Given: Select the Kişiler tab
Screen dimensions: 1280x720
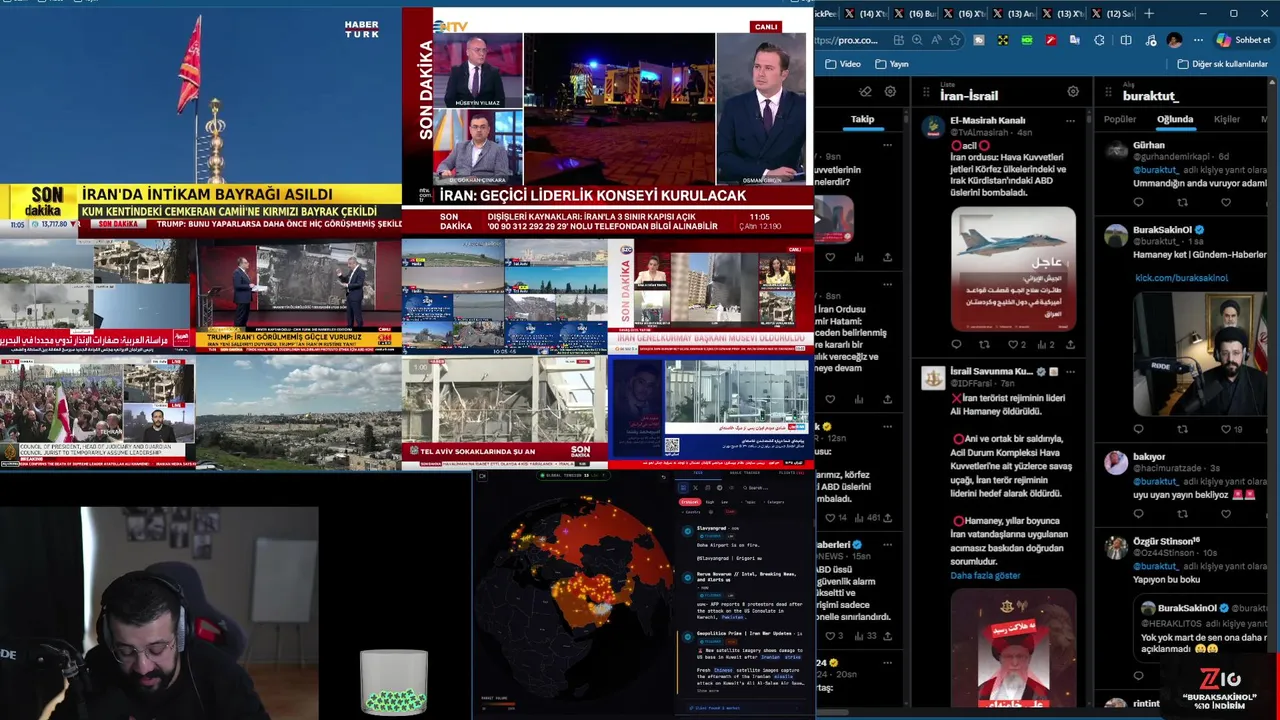Looking at the screenshot, I should click(1227, 119).
